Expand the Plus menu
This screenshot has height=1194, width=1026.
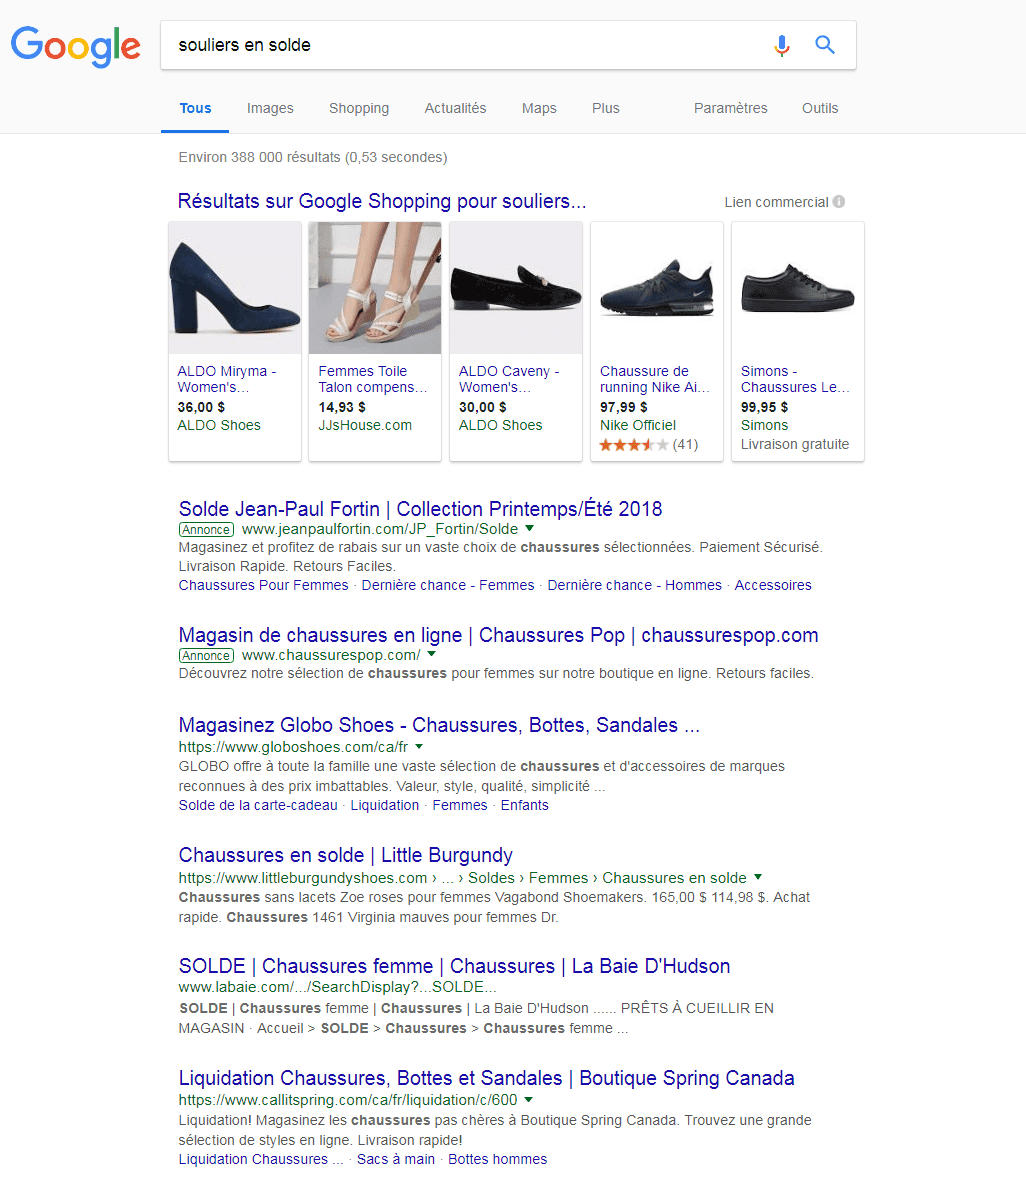point(606,108)
